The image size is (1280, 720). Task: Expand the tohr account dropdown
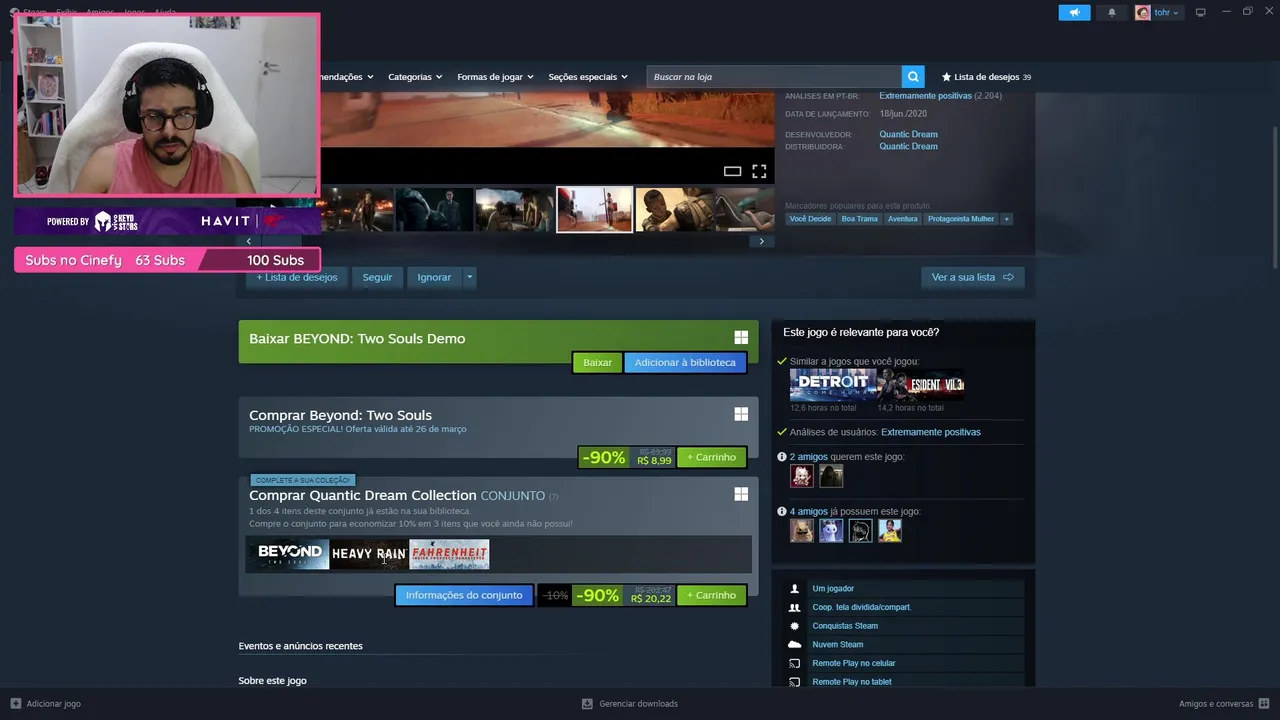1175,13
